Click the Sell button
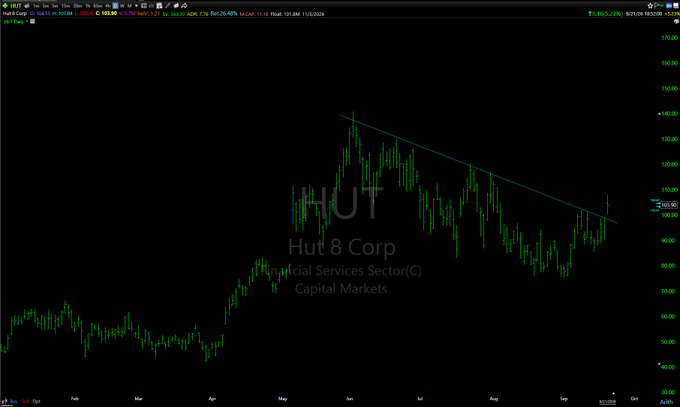The height and width of the screenshot is (407, 680). (x=25, y=401)
